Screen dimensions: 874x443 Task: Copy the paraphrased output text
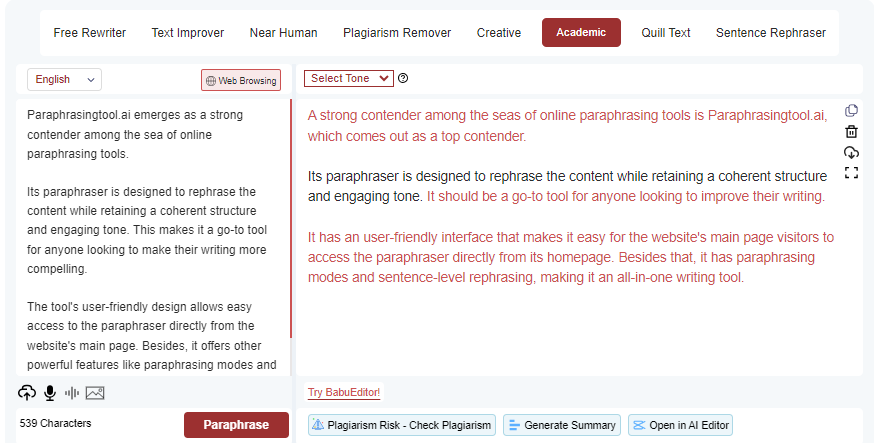coord(851,111)
